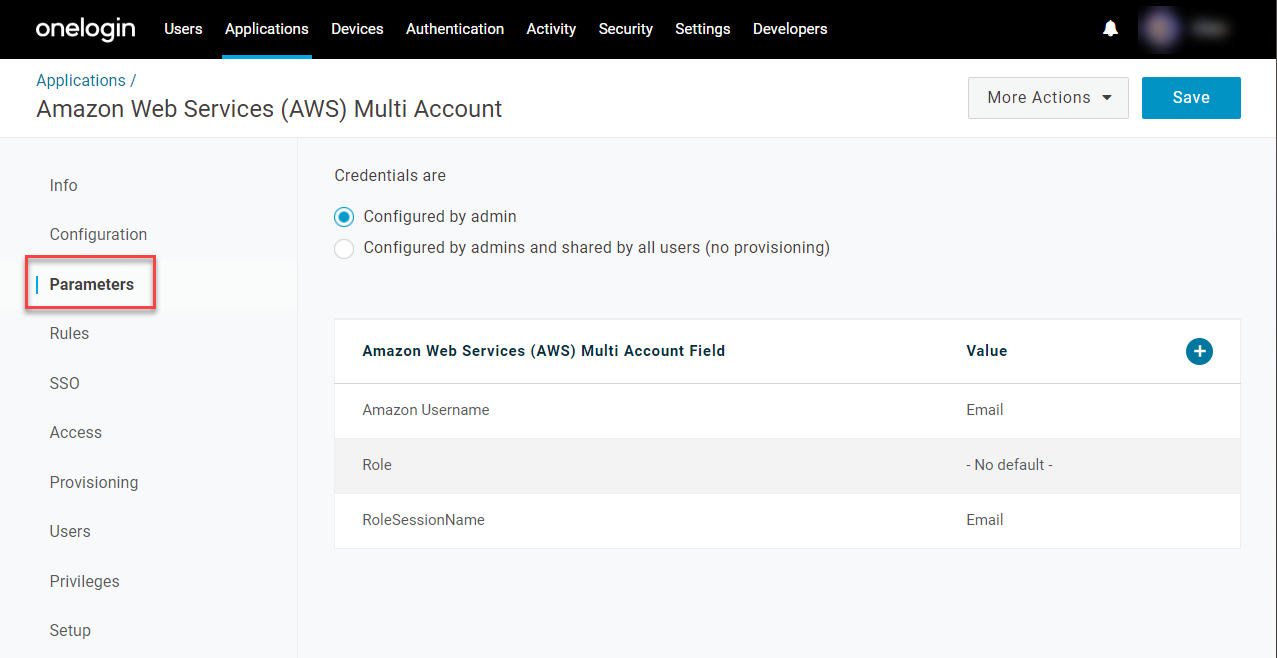The height and width of the screenshot is (658, 1277).
Task: Expand the More Actions dropdown
Action: click(x=1048, y=98)
